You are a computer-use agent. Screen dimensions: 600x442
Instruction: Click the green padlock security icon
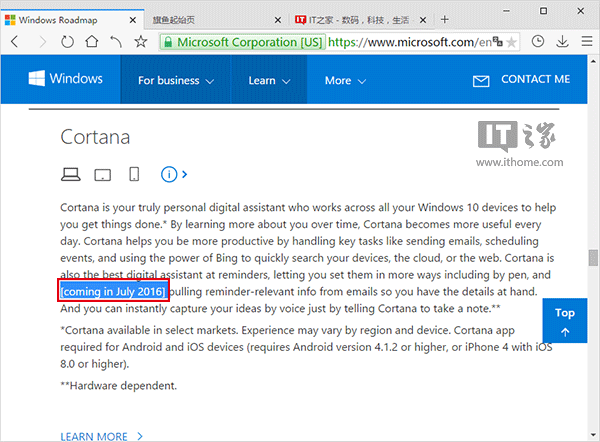tap(168, 42)
